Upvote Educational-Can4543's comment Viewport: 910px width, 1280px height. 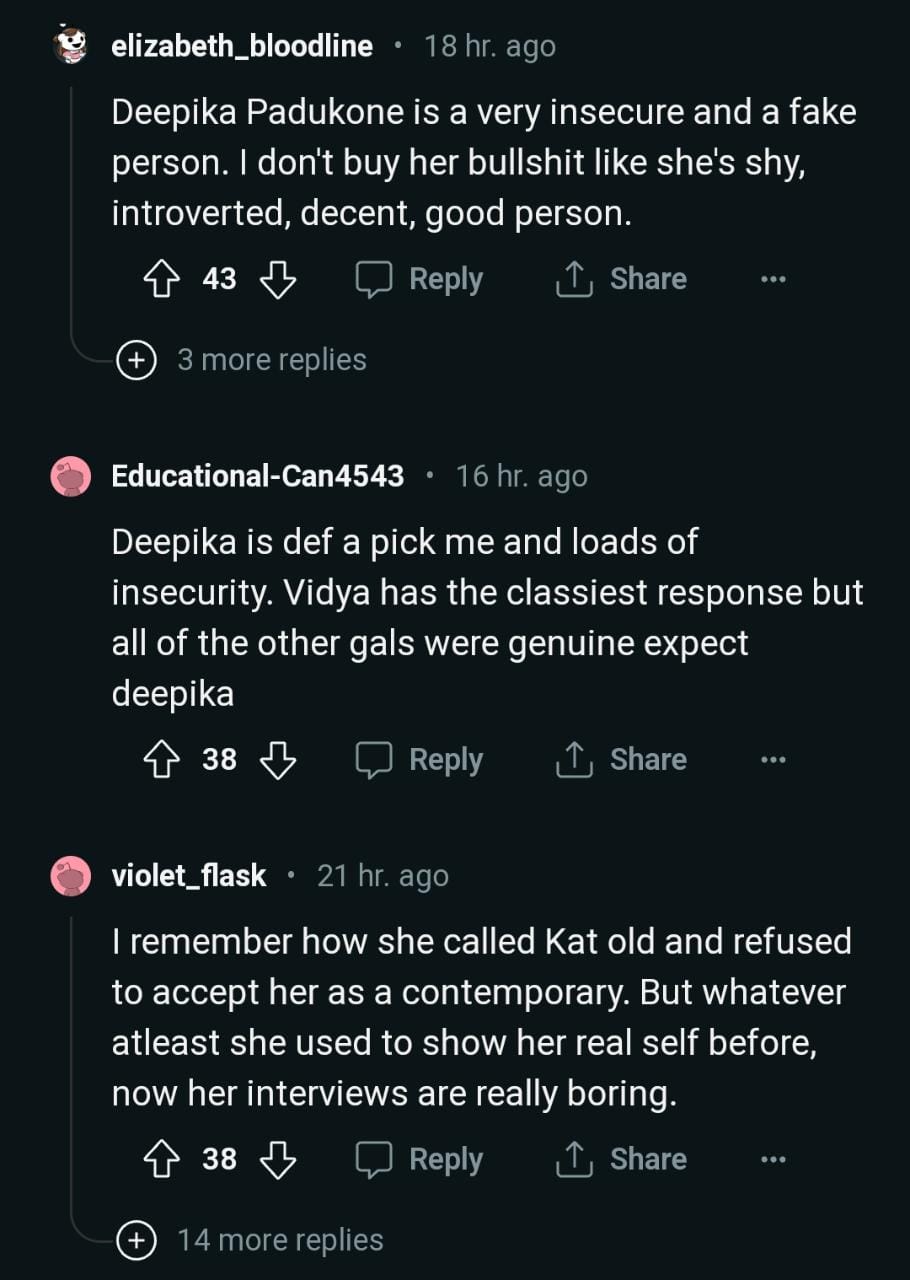coord(163,760)
